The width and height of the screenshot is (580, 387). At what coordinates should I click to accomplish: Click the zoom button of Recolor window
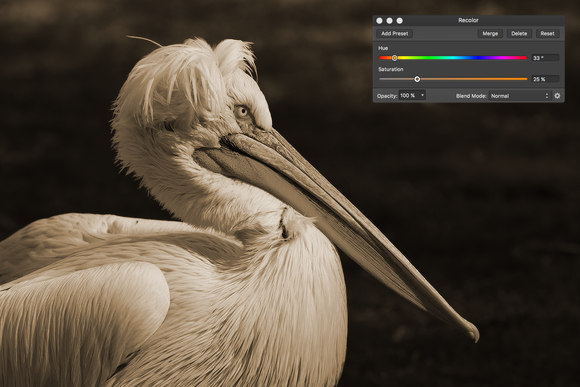[399, 21]
